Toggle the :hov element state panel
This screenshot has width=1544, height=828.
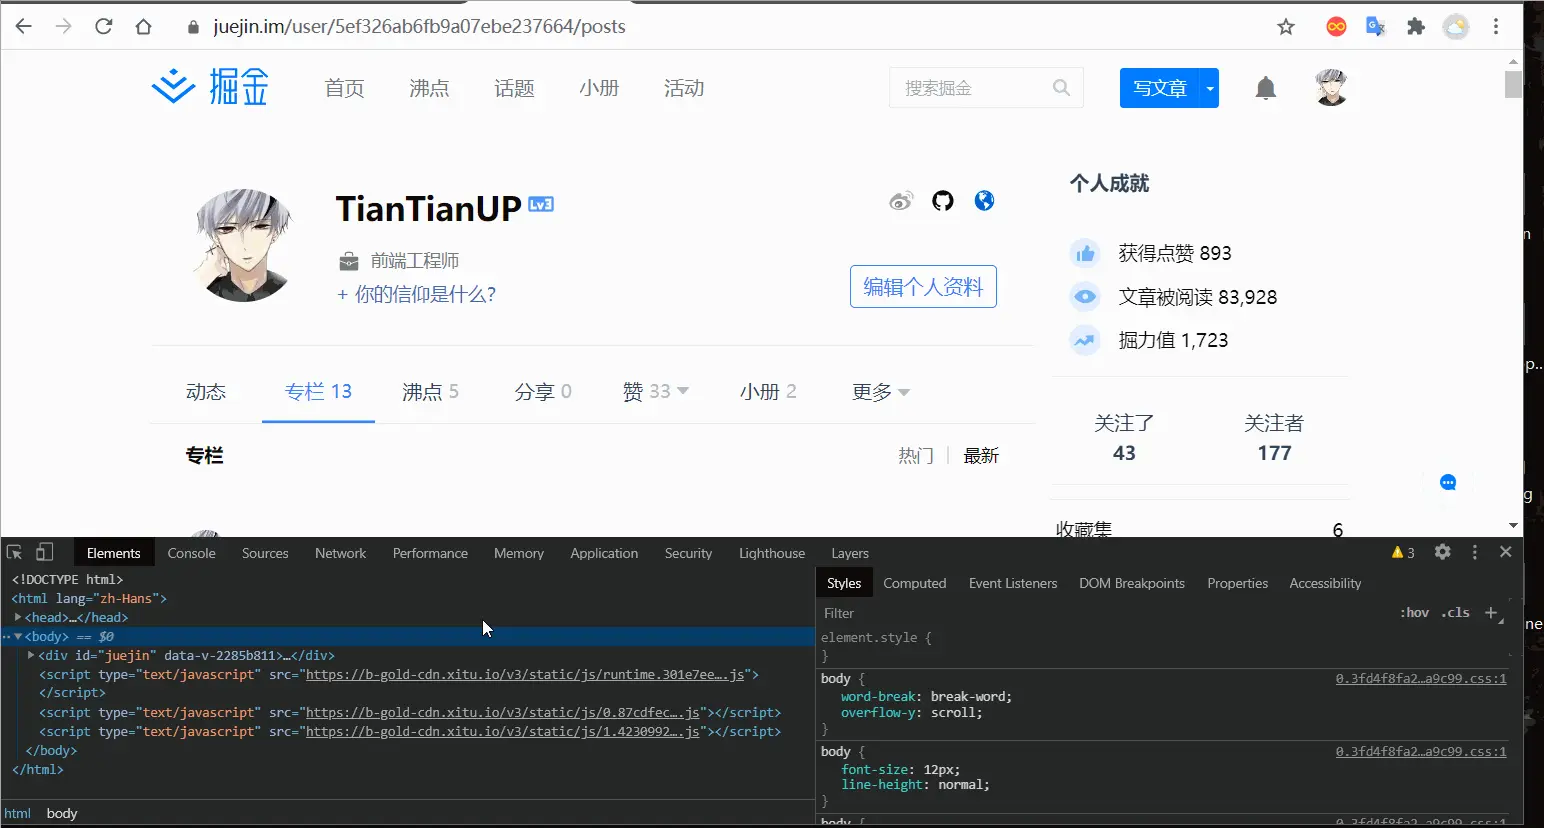tap(1414, 613)
